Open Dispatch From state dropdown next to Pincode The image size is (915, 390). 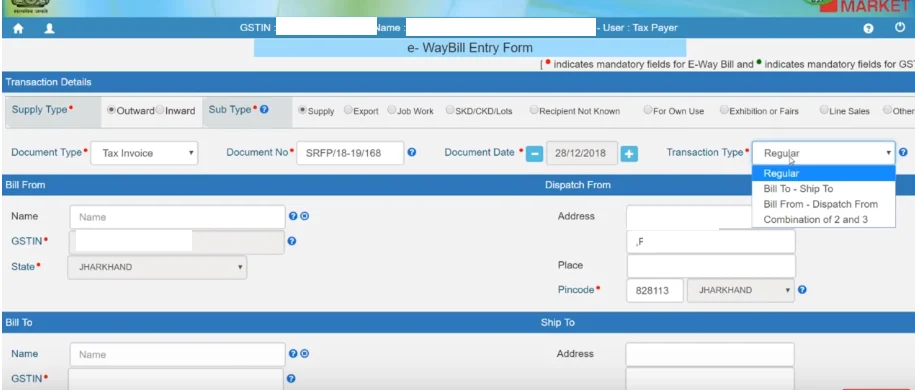(x=741, y=290)
